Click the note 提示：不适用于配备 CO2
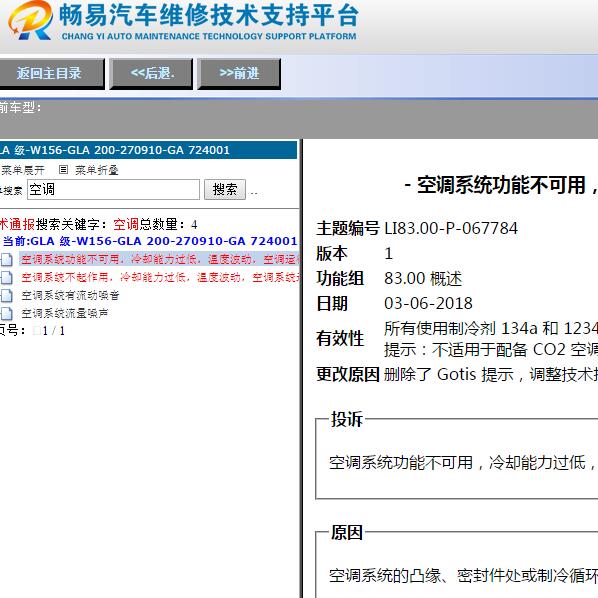598x598 pixels. (x=491, y=349)
